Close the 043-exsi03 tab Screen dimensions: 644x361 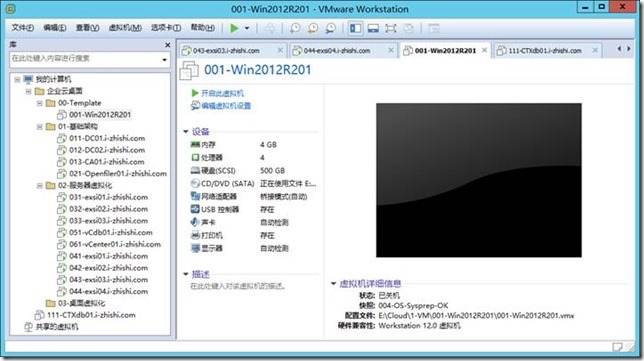point(280,50)
